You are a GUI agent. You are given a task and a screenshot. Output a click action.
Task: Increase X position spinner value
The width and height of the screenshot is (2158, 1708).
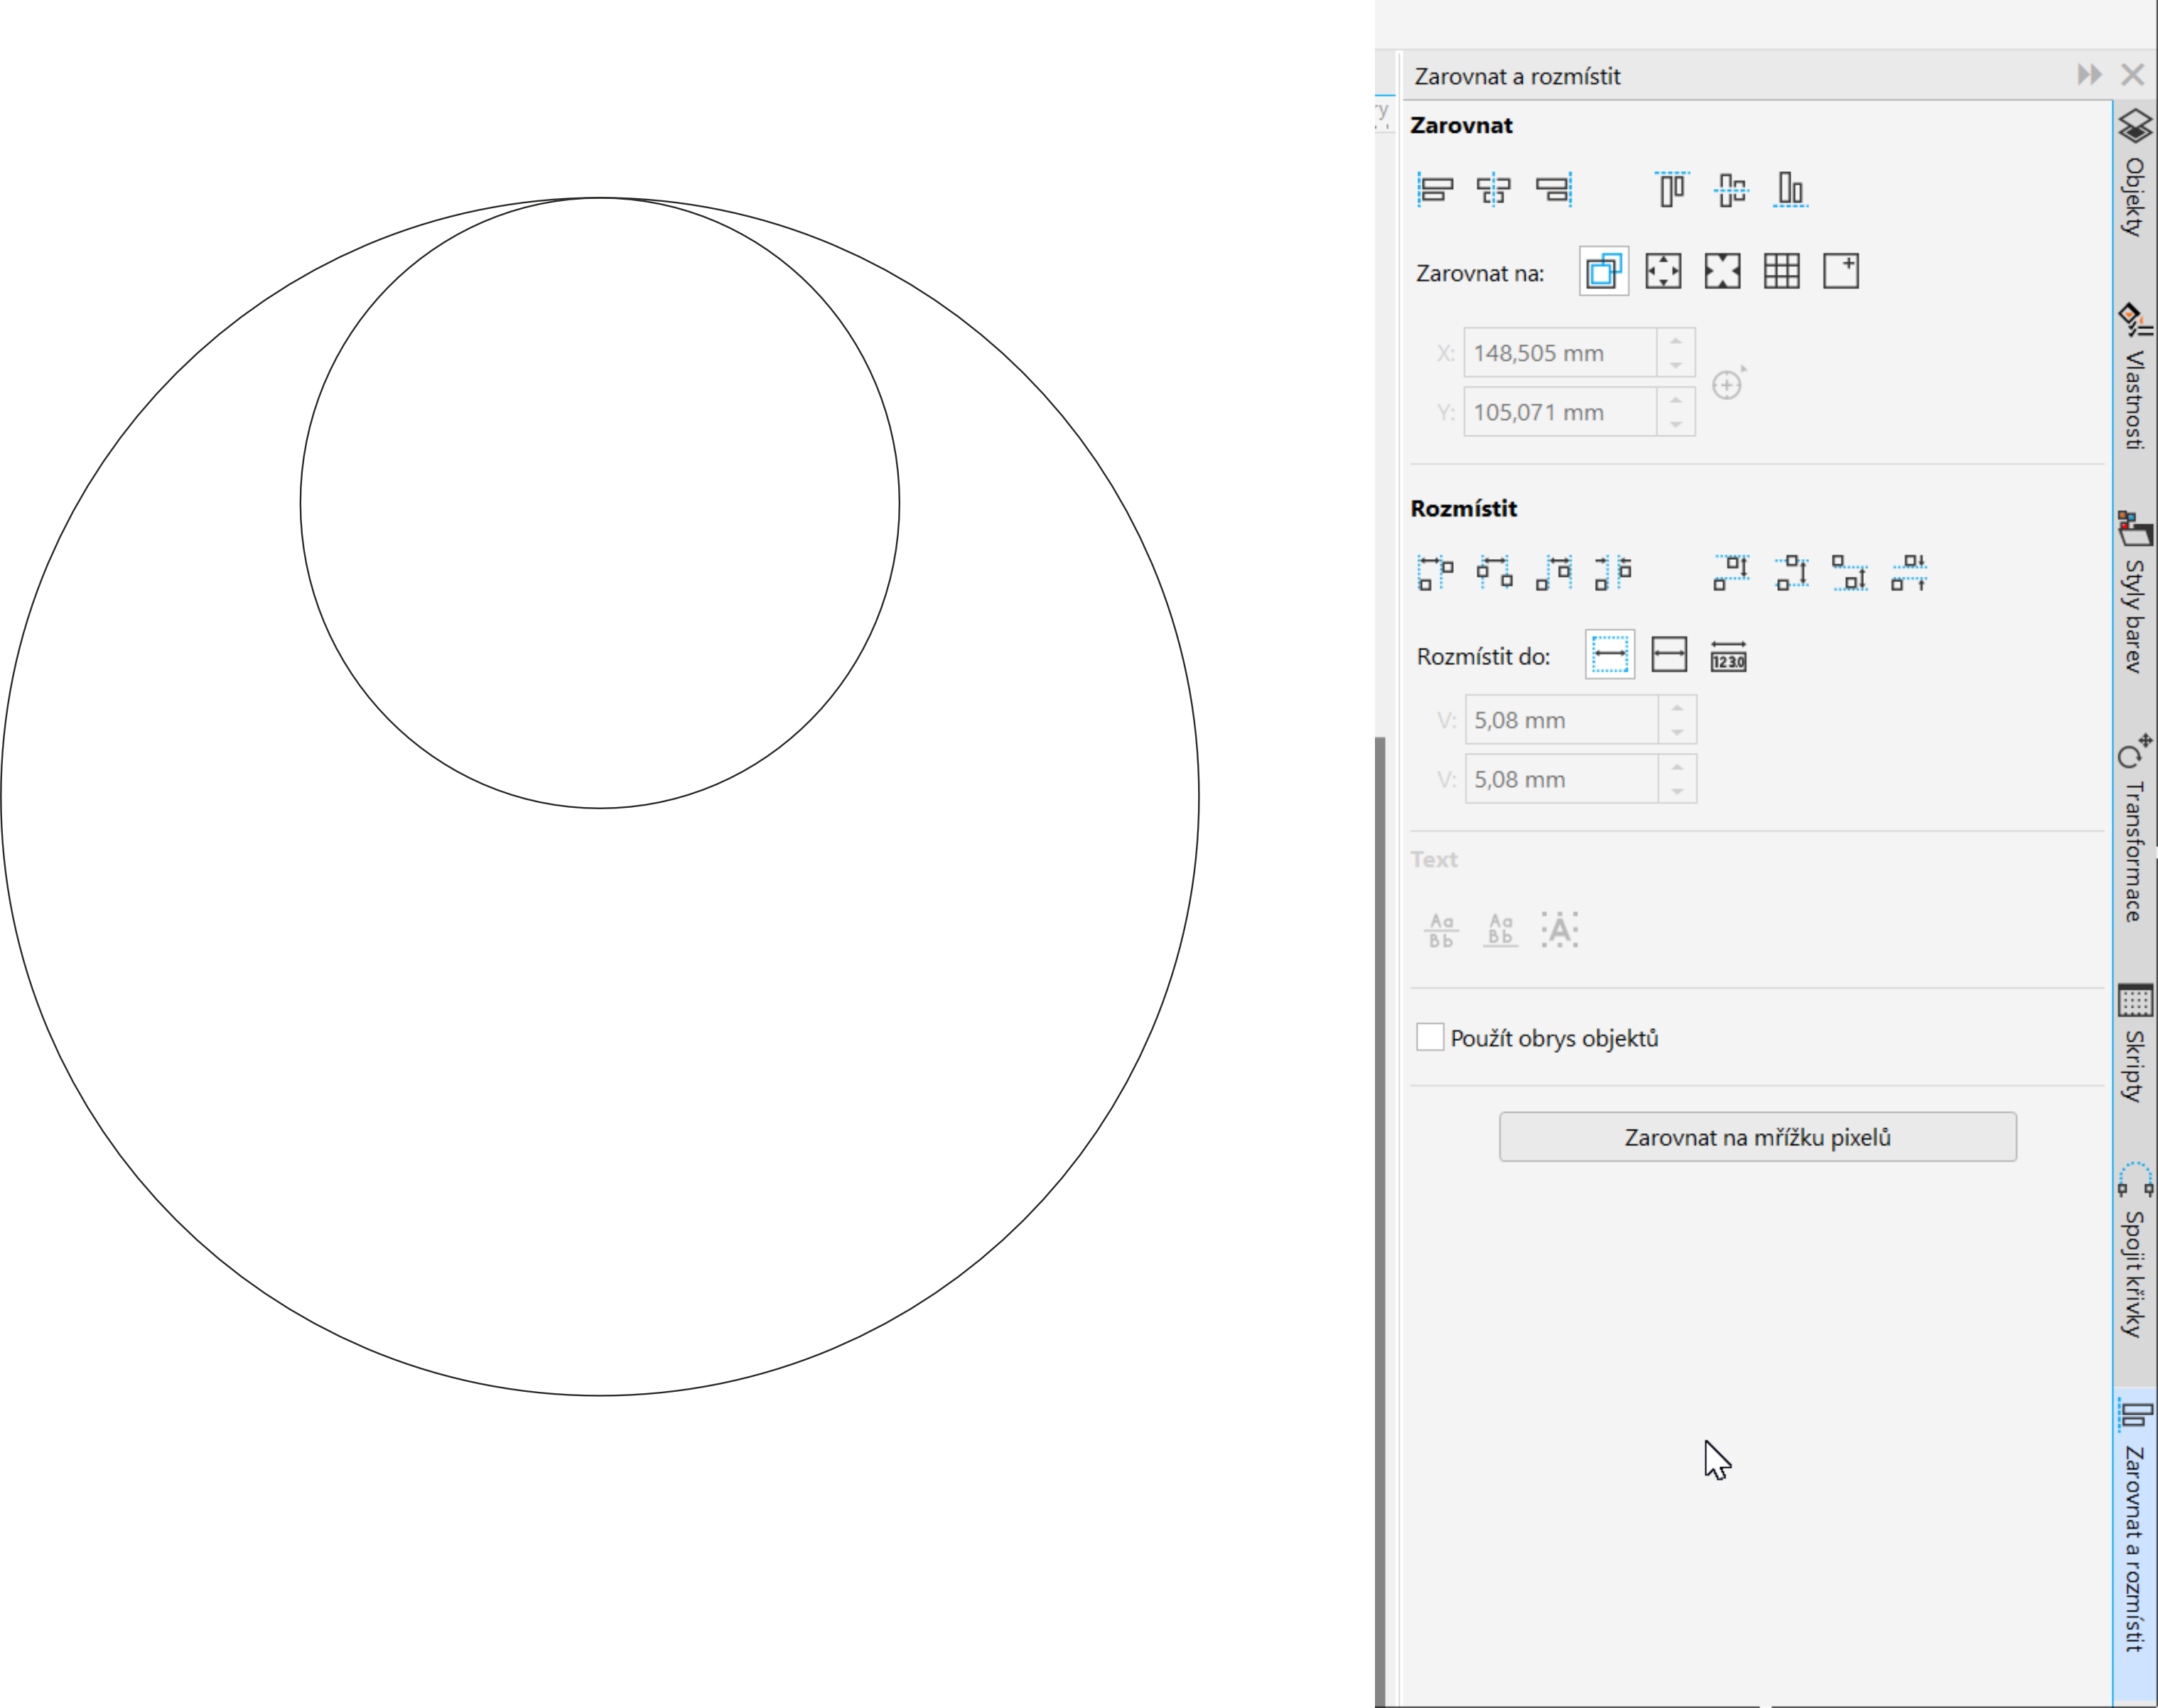tap(1676, 341)
